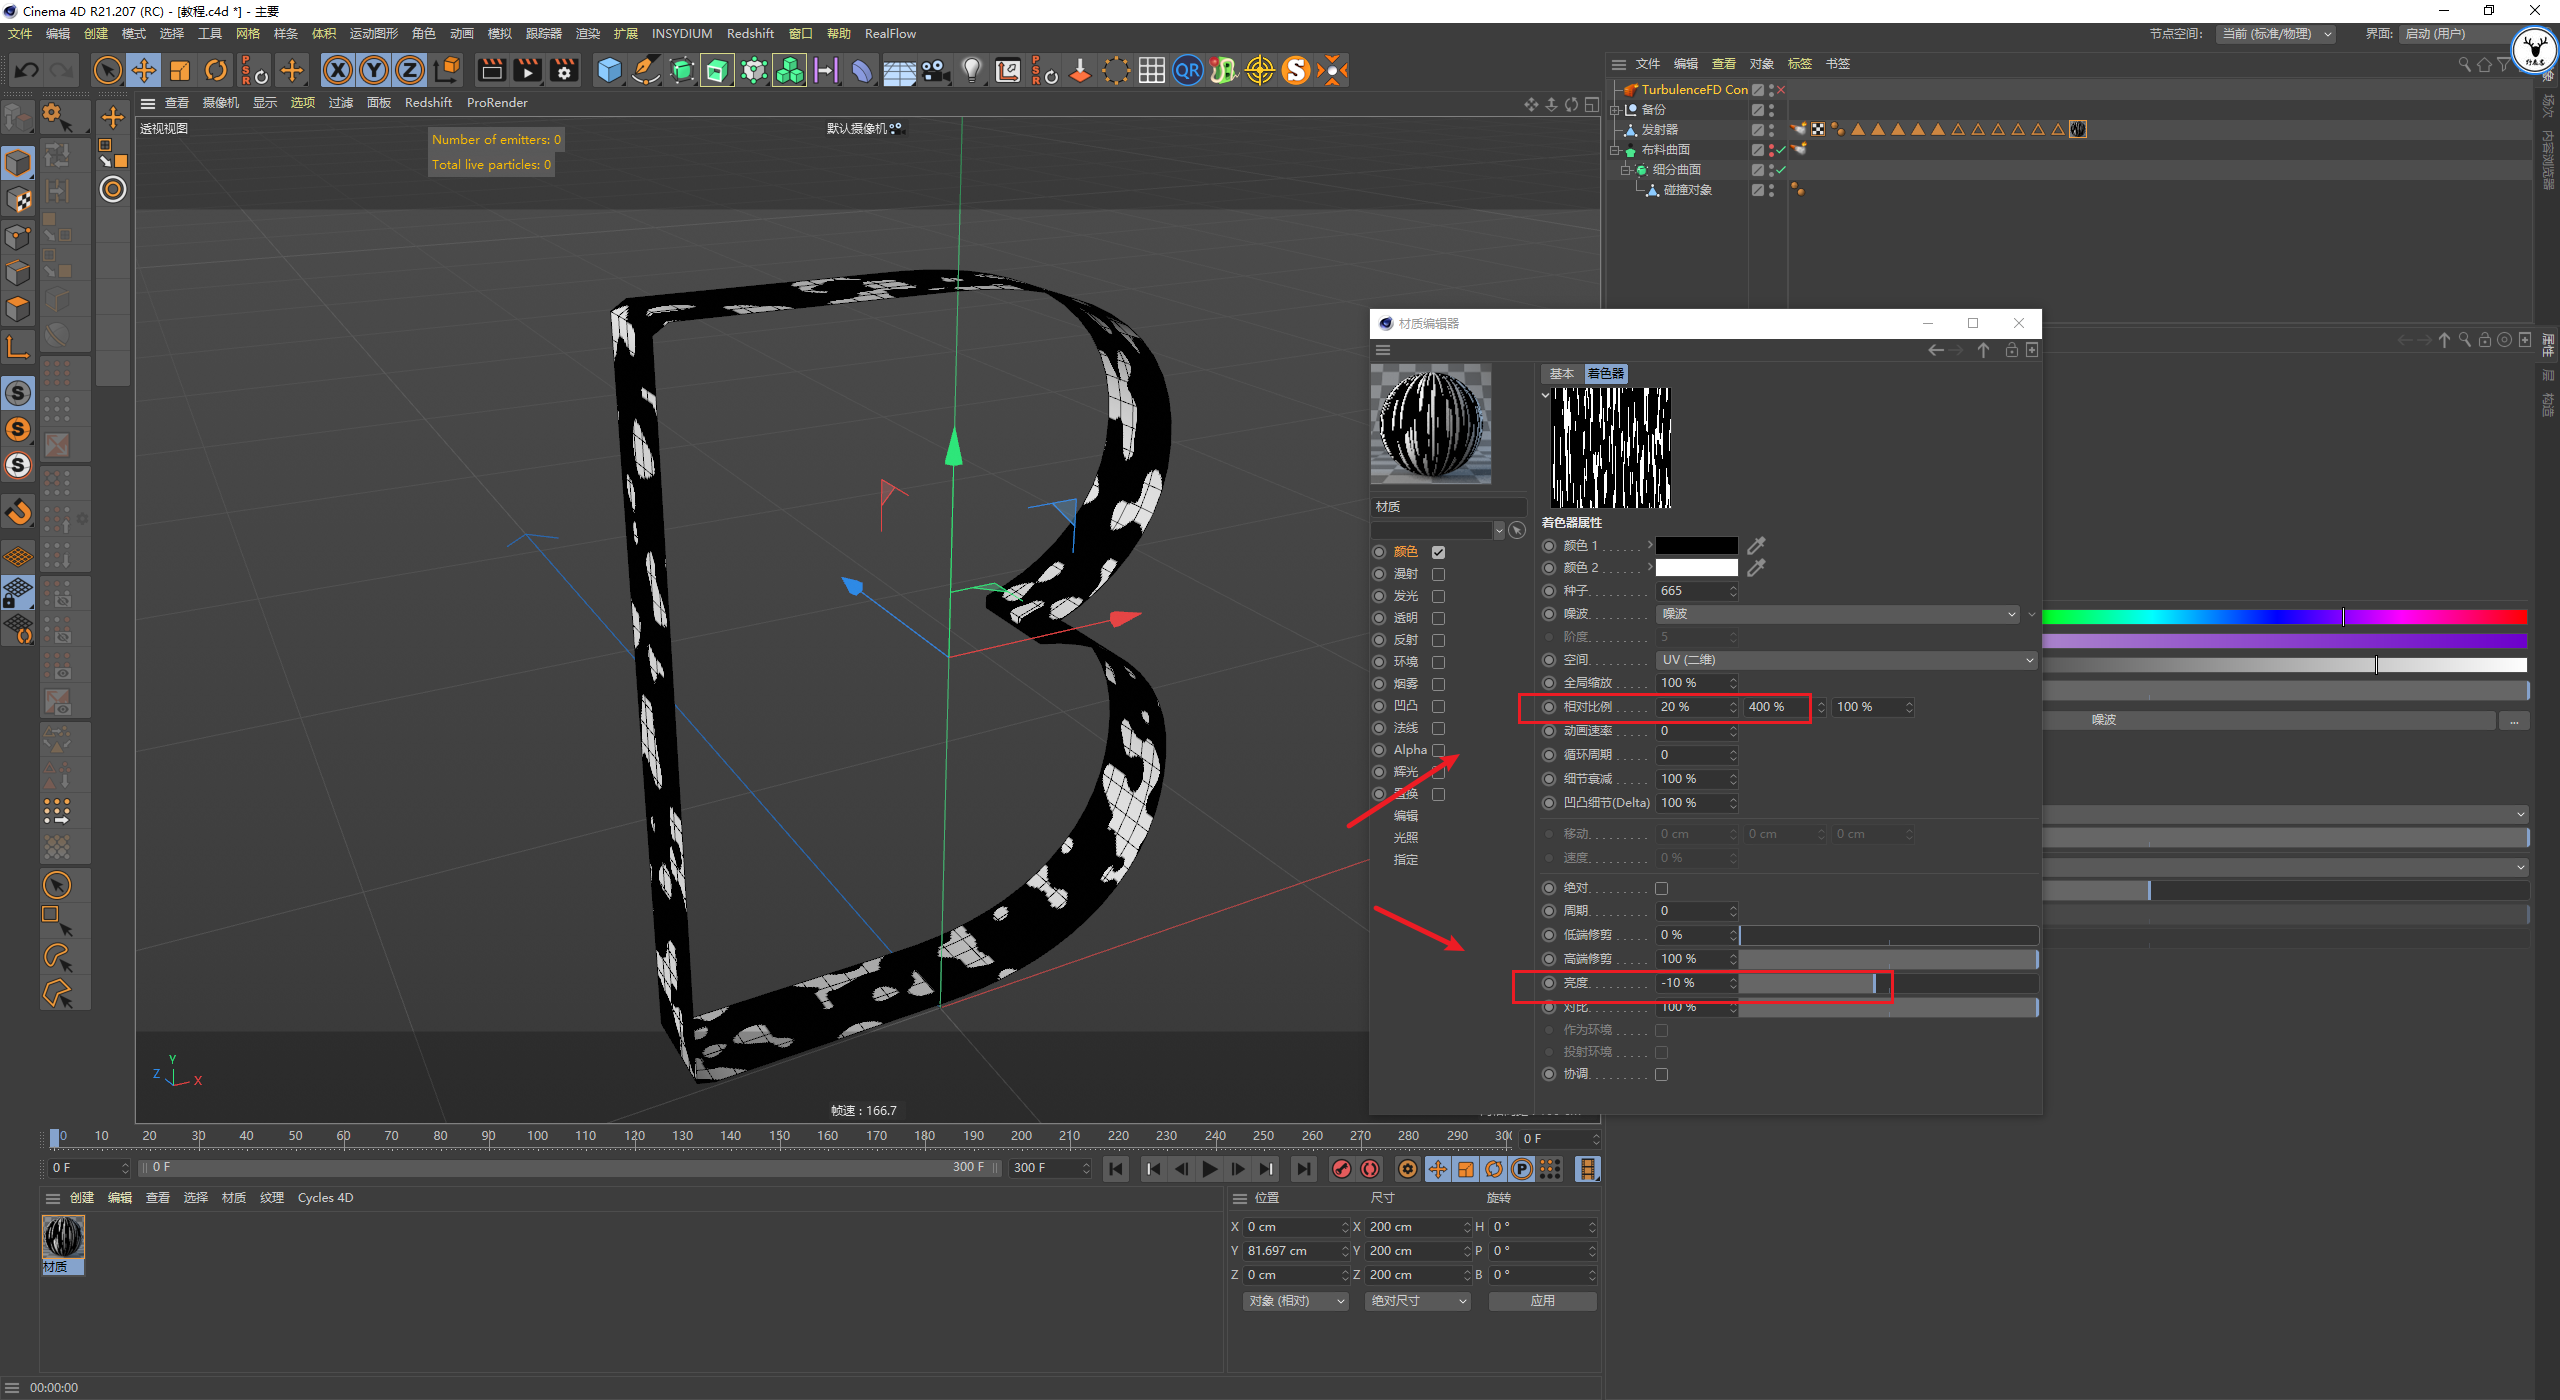
Task: Open the 渲染 menu
Action: 587,34
